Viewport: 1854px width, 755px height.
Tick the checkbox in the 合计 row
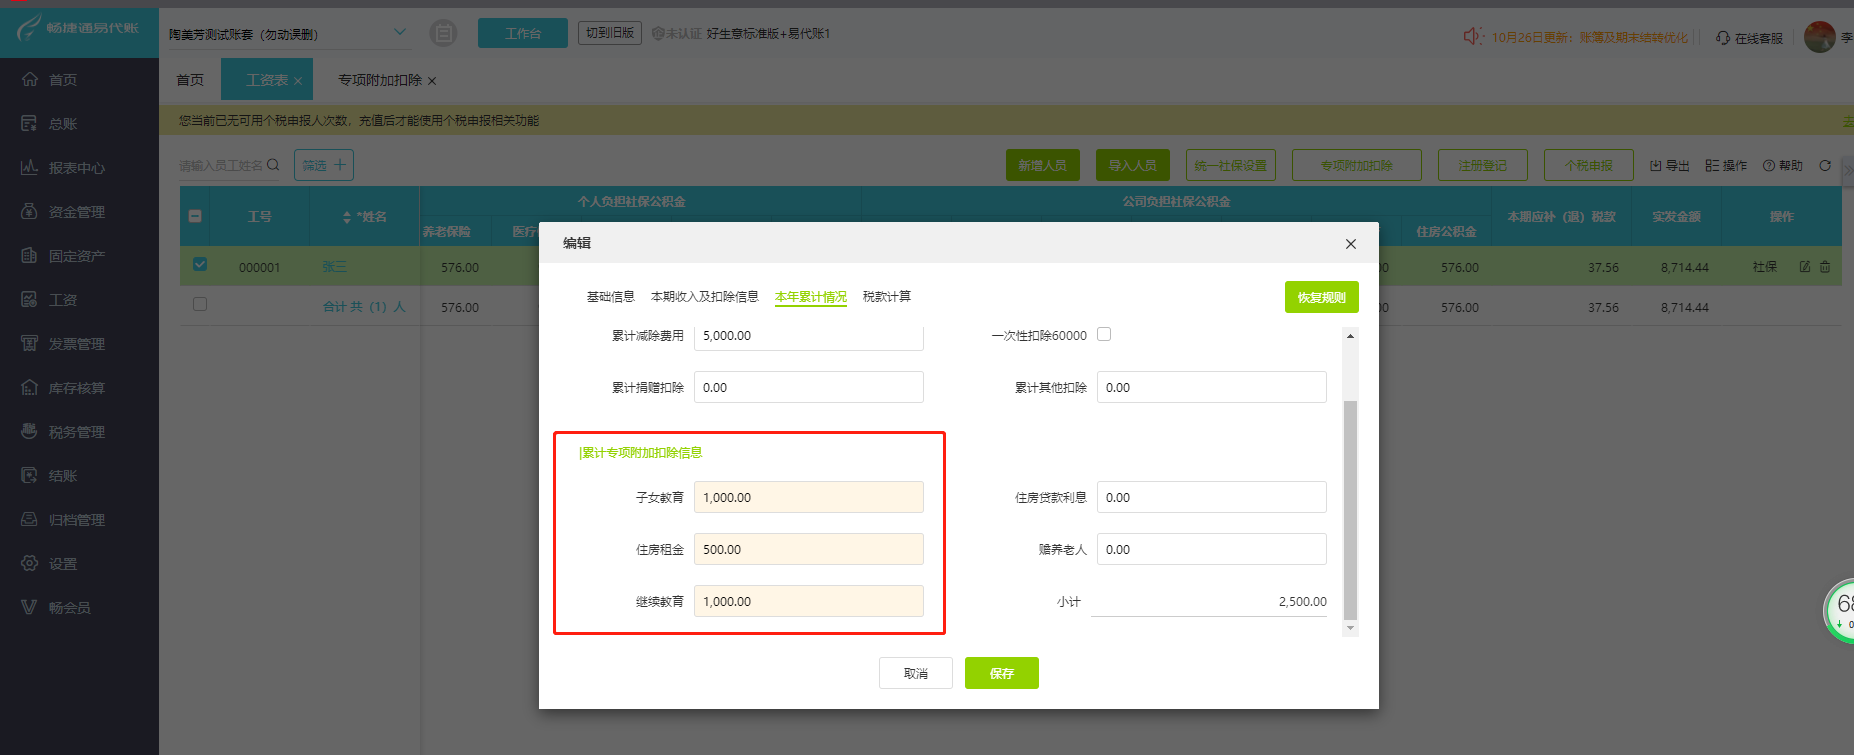click(200, 304)
